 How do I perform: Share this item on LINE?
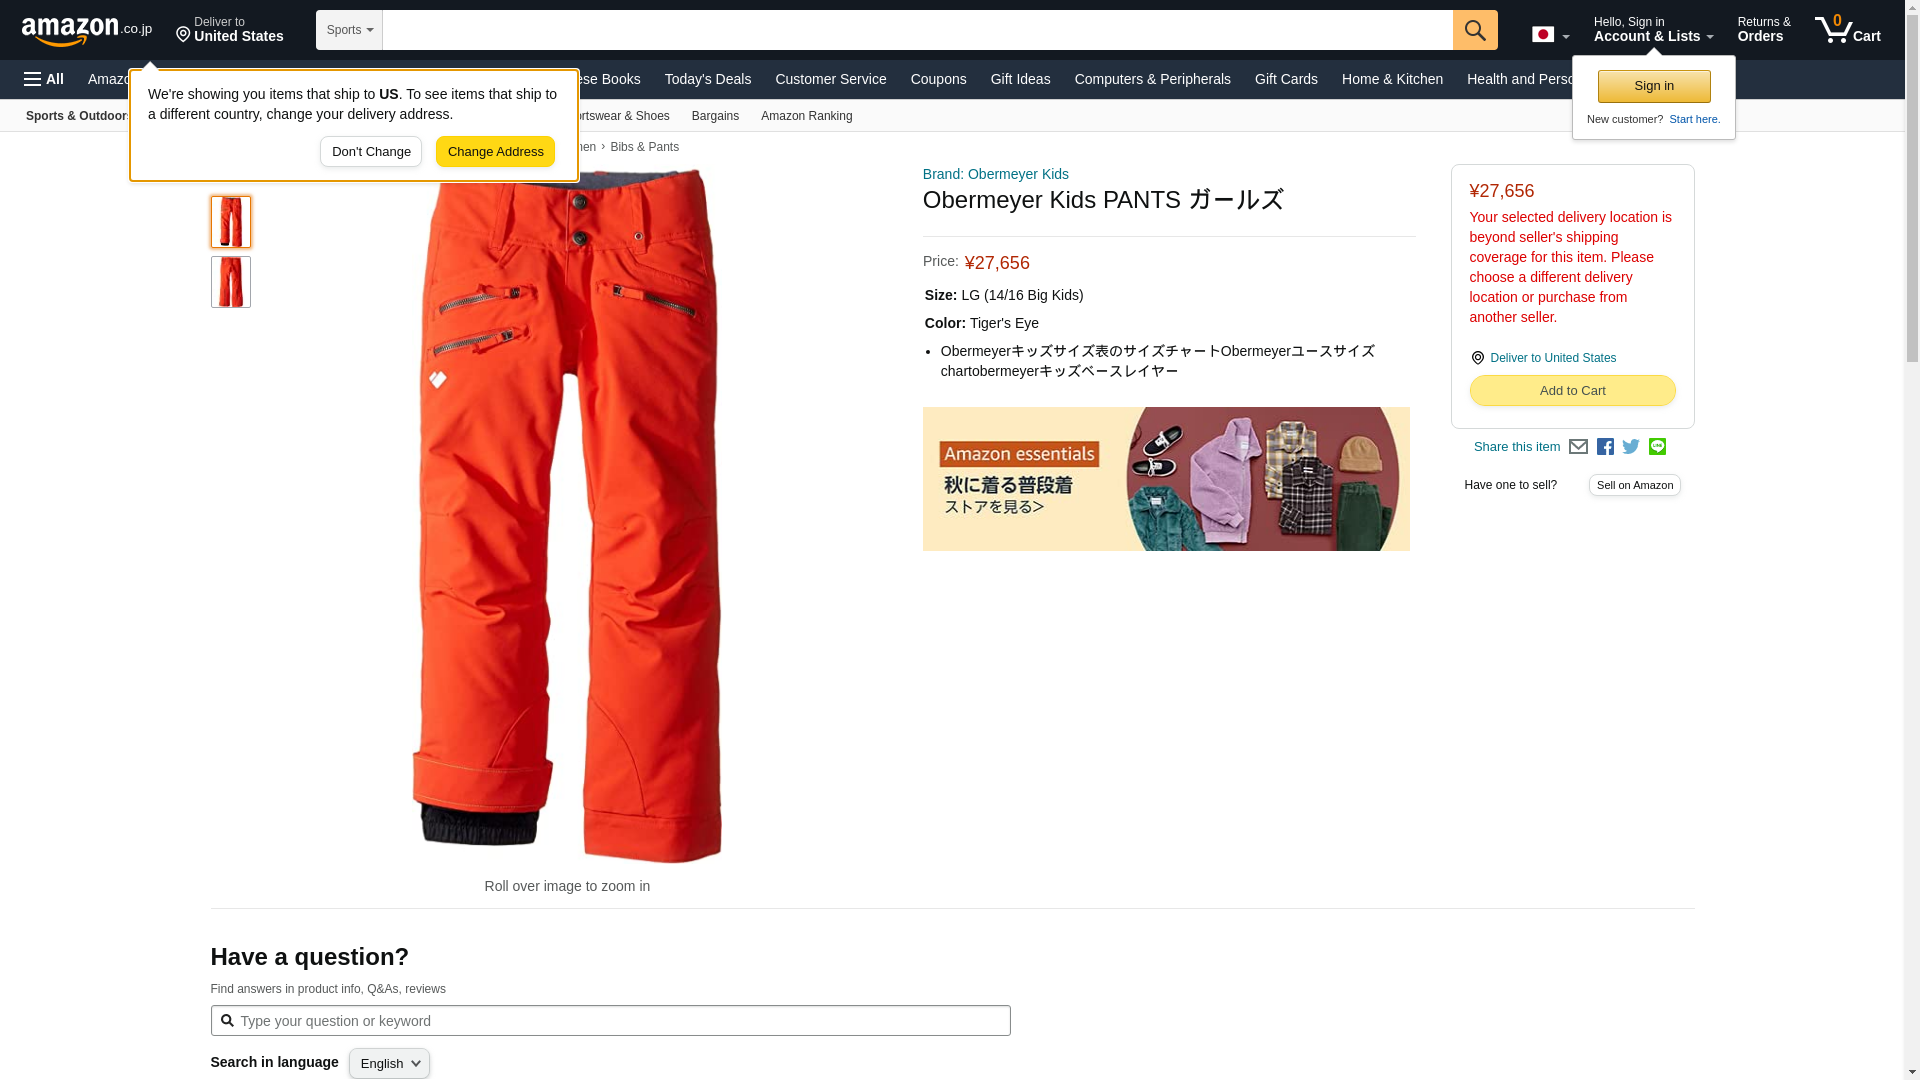1657,447
